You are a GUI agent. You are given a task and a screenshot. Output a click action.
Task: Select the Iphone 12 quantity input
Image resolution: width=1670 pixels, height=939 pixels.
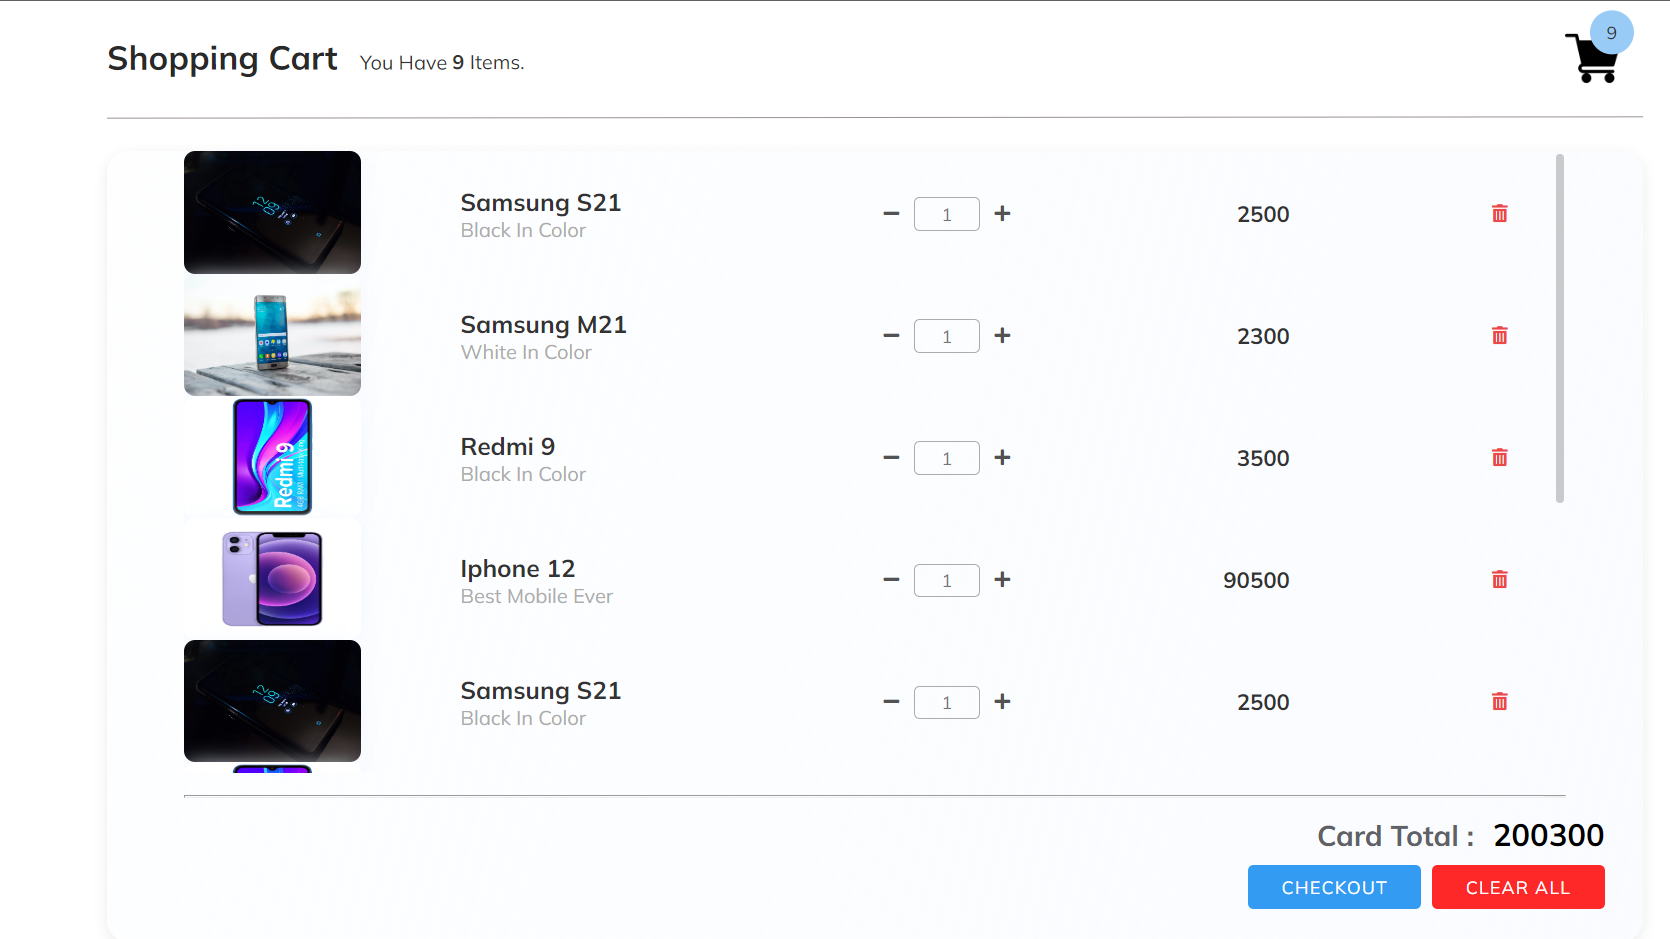tap(946, 580)
